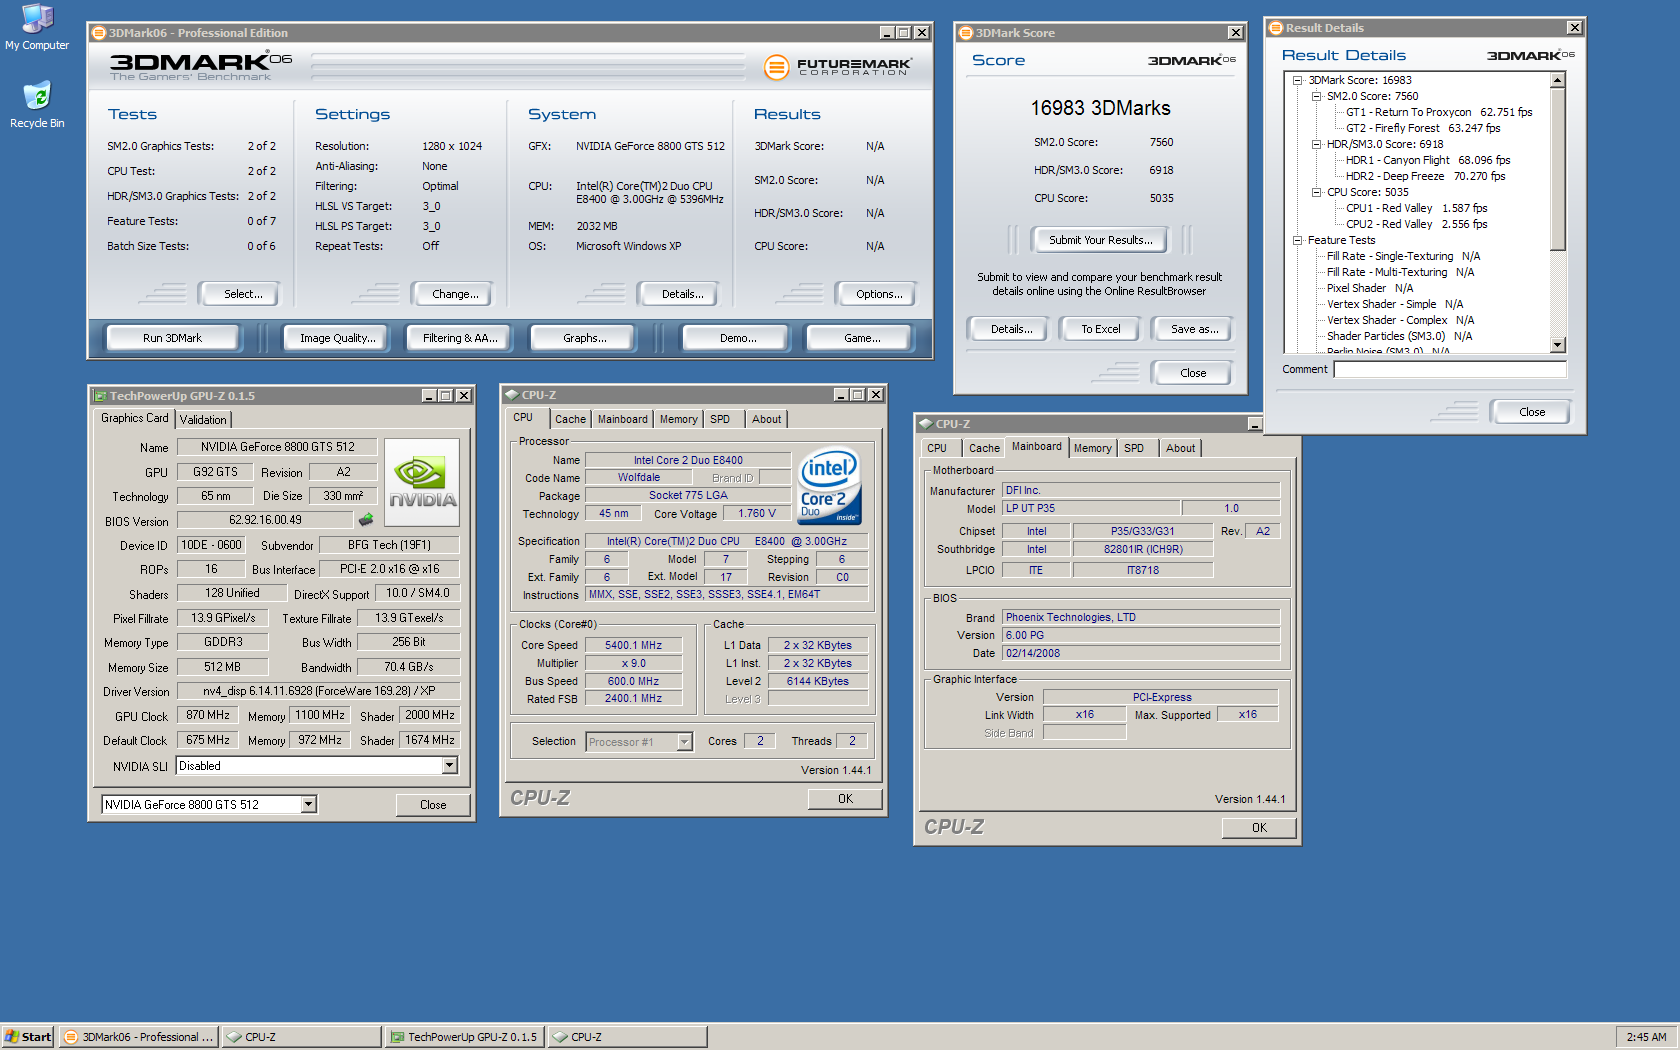Click the NVIDIA logo in GPU-Z
Screen dimensions: 1680x1050
click(422, 482)
